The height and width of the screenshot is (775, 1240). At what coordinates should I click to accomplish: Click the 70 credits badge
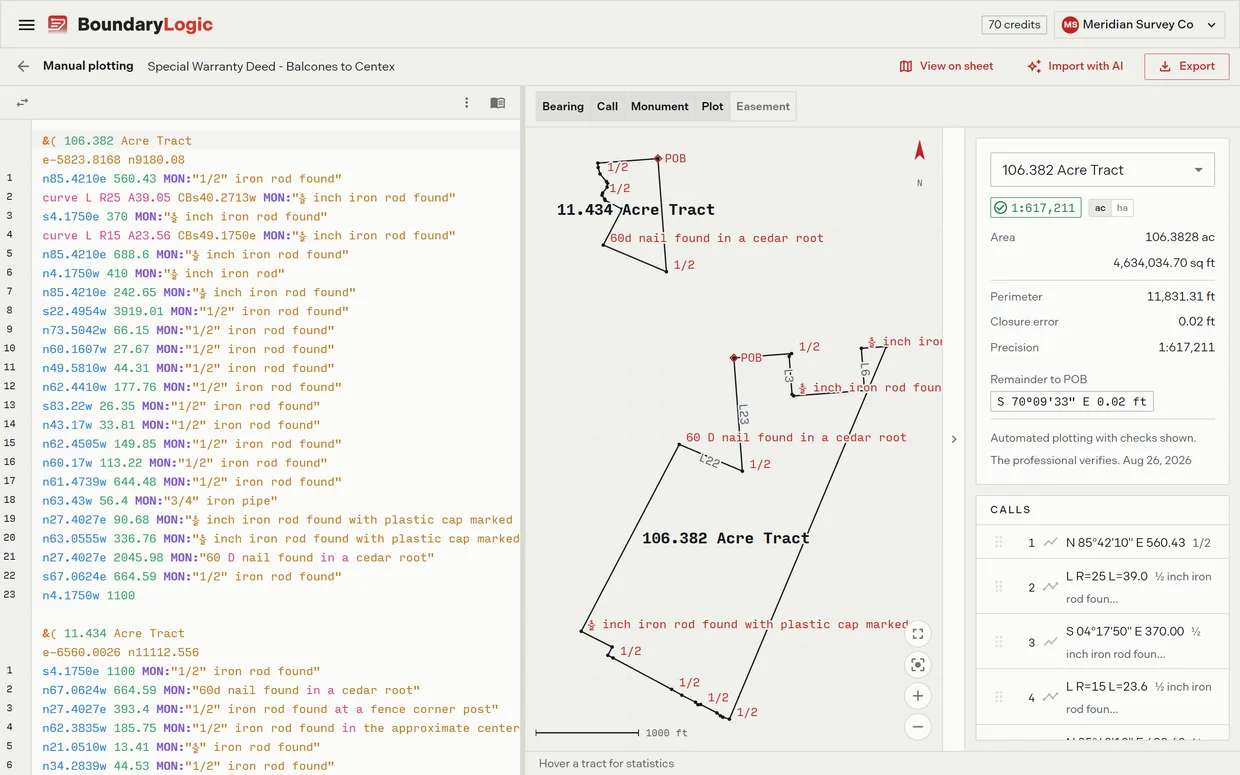point(1014,25)
